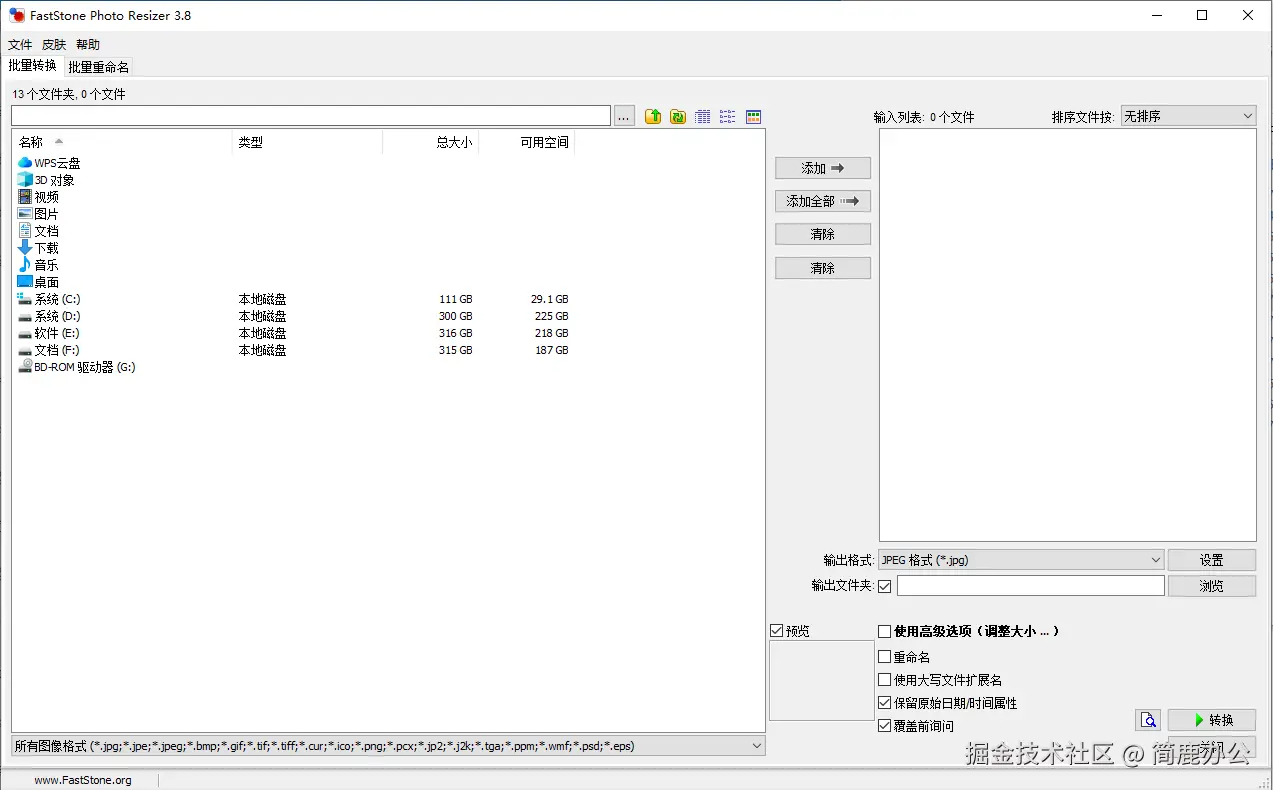Open the 文件 menu
Screen dimensions: 1273x790
20,45
